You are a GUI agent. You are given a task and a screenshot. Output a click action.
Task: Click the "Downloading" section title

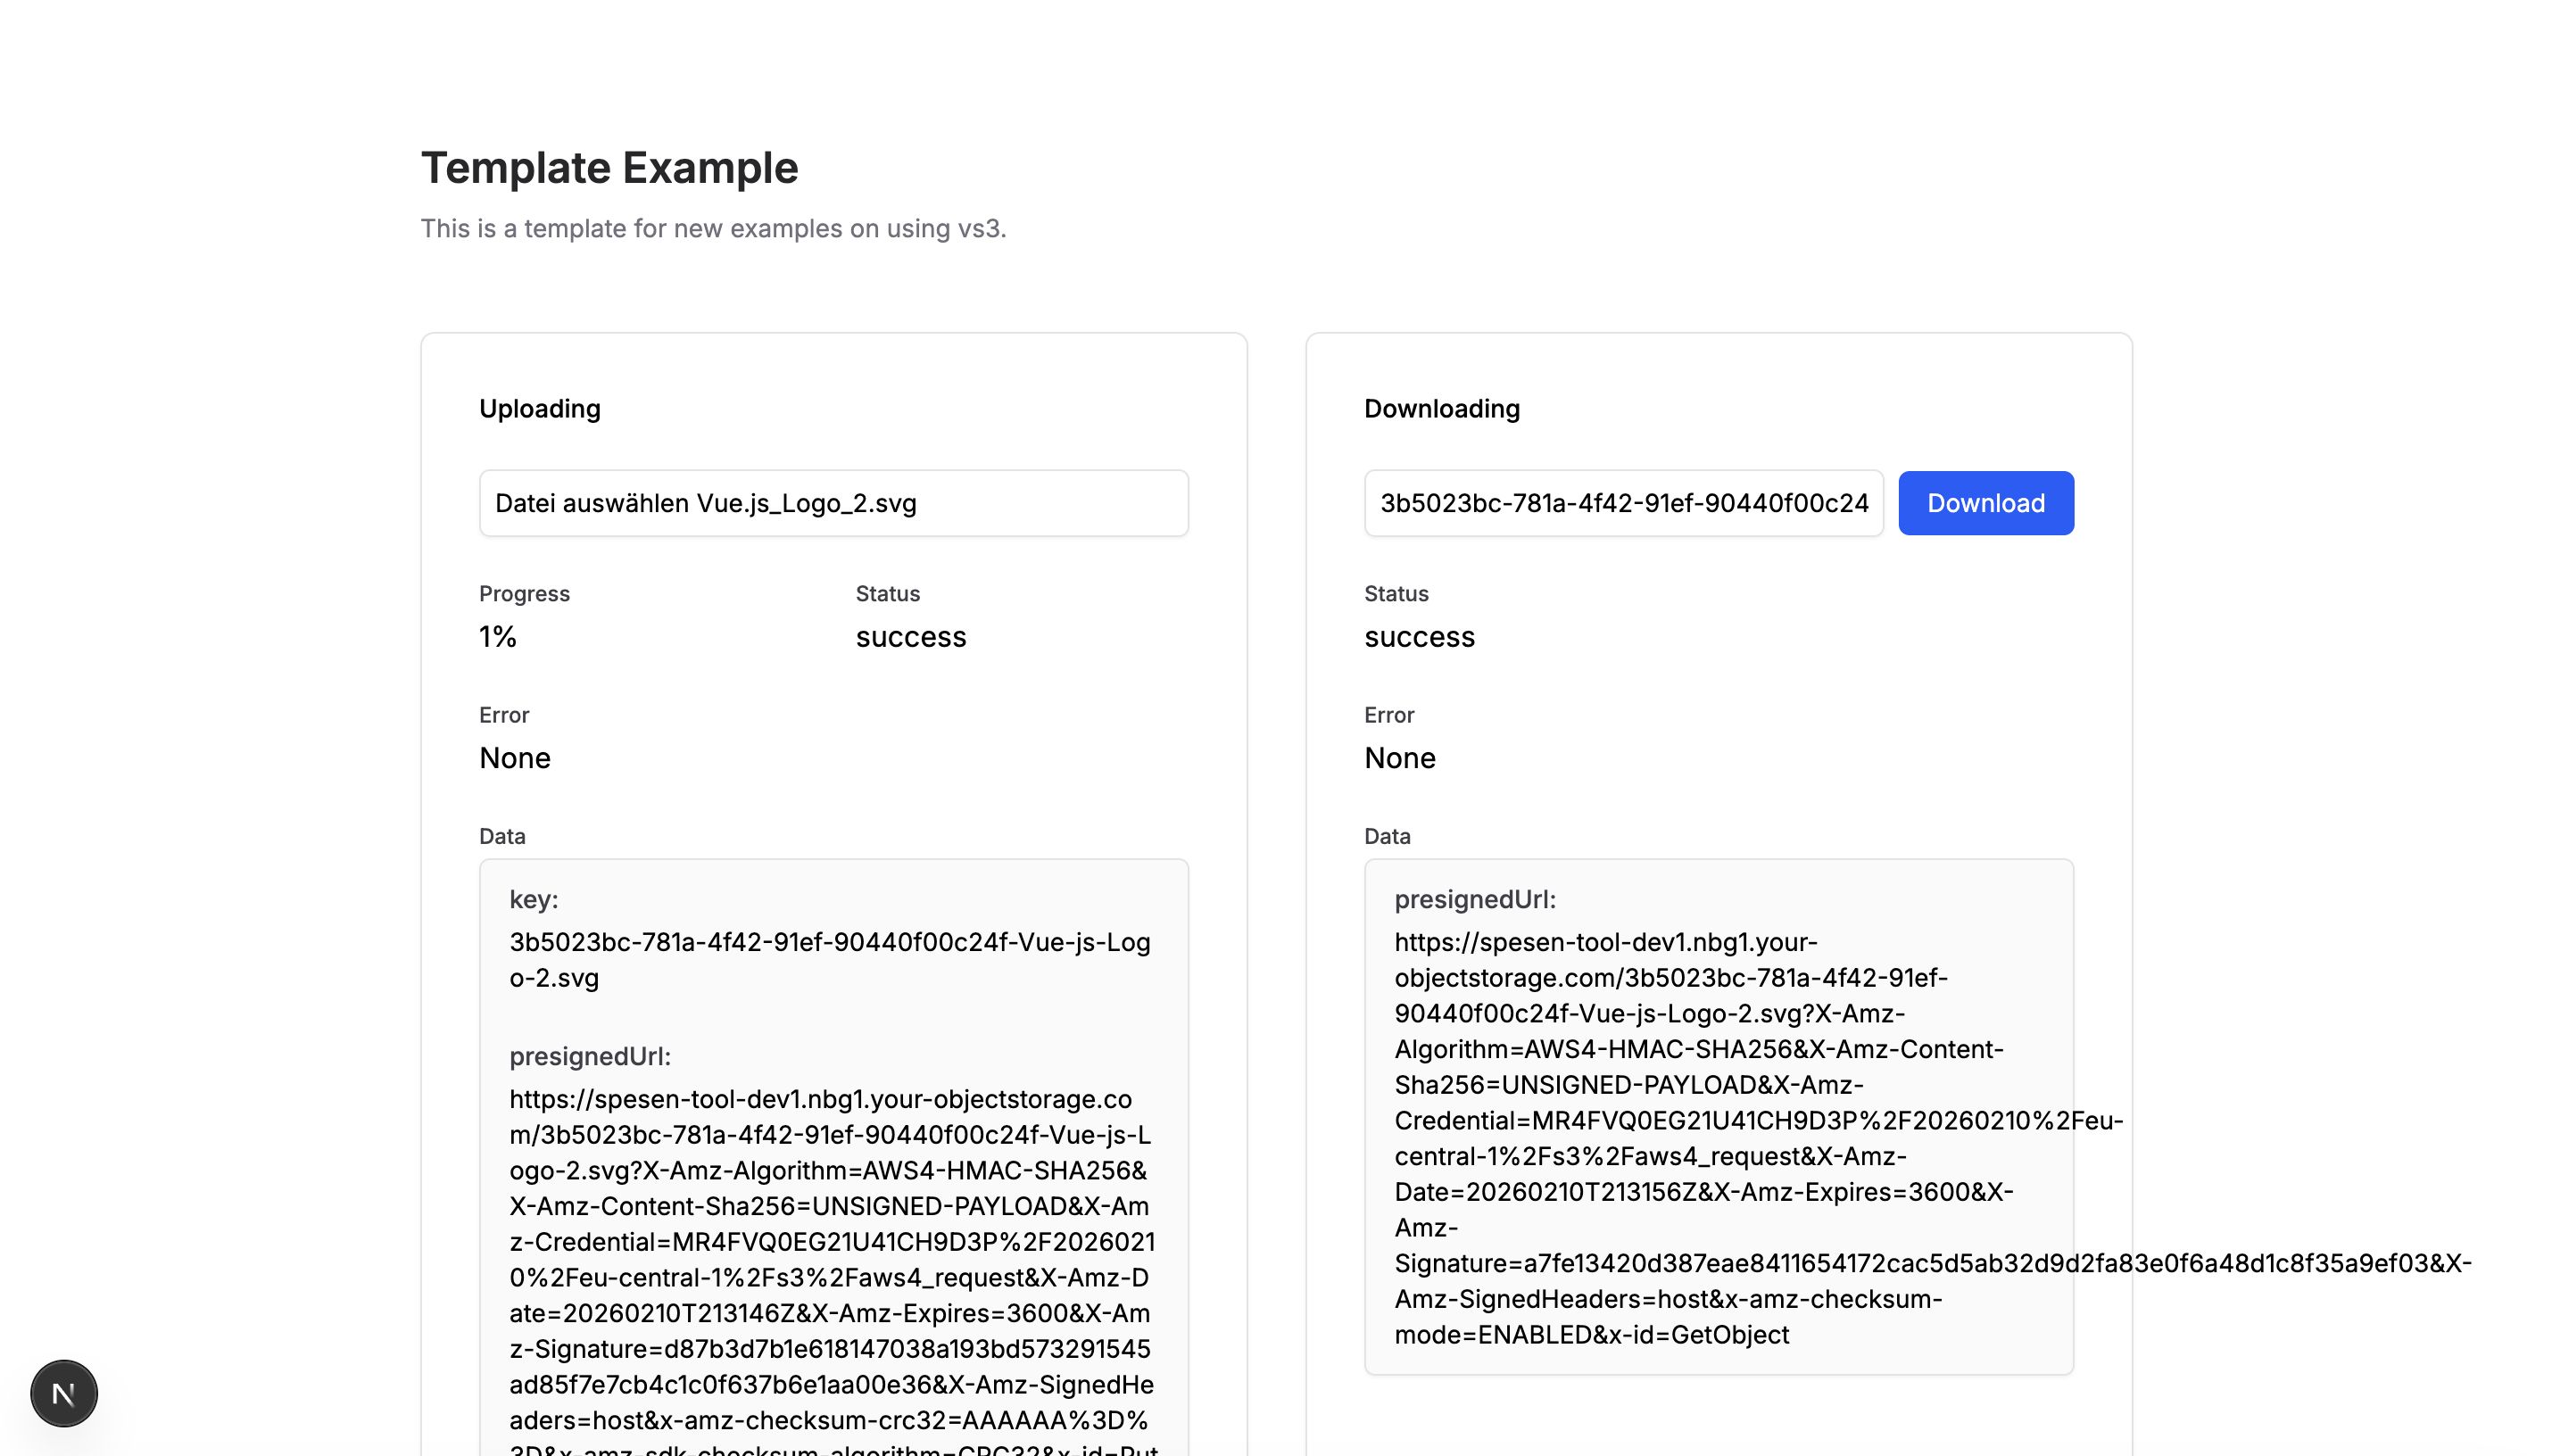1441,408
